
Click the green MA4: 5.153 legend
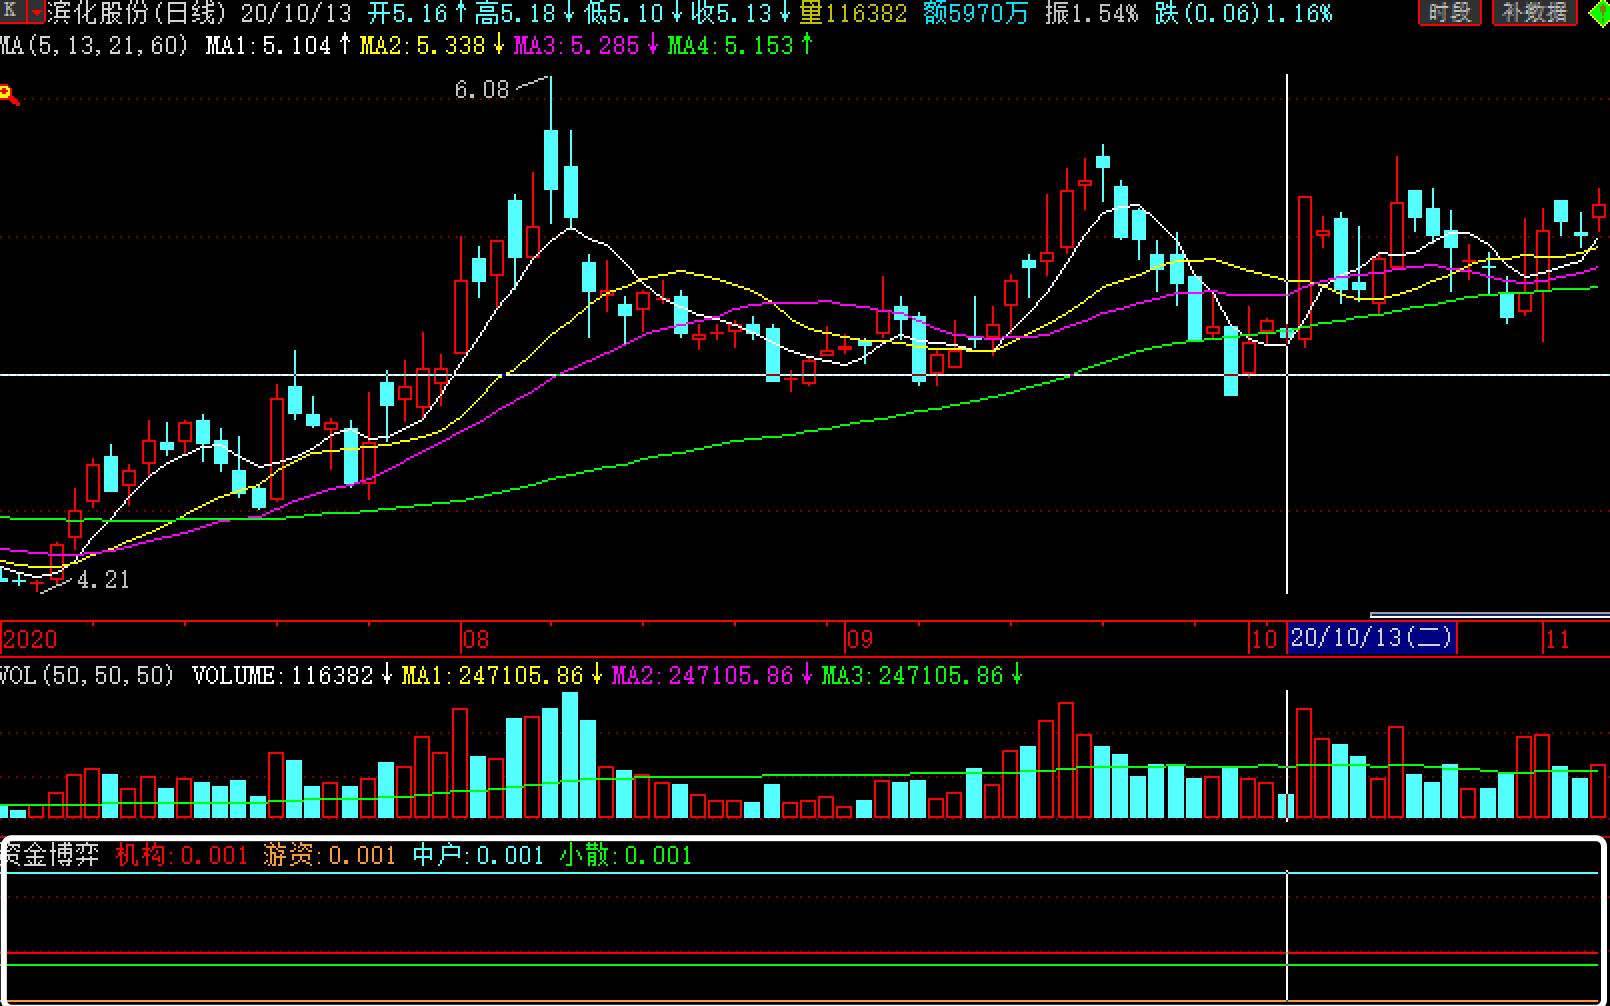[x=730, y=46]
